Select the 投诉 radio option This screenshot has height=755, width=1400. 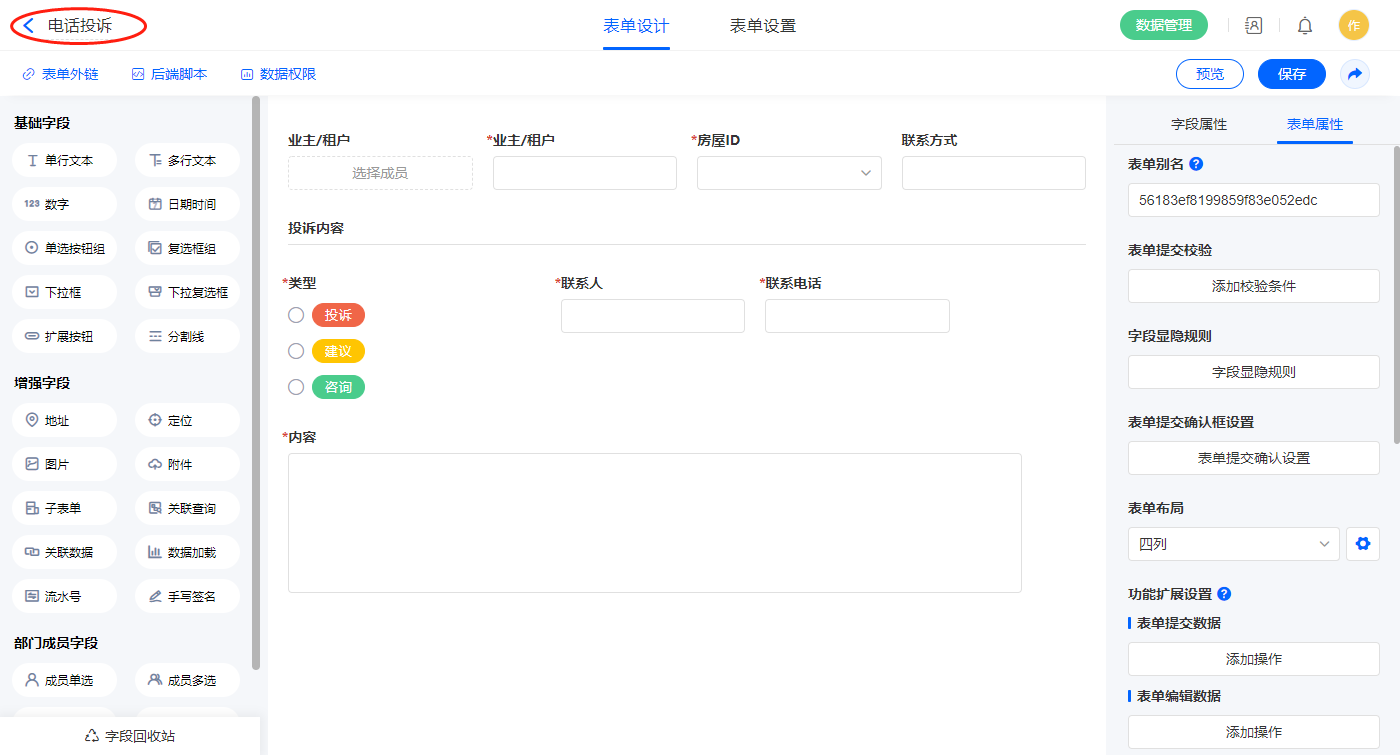296,315
